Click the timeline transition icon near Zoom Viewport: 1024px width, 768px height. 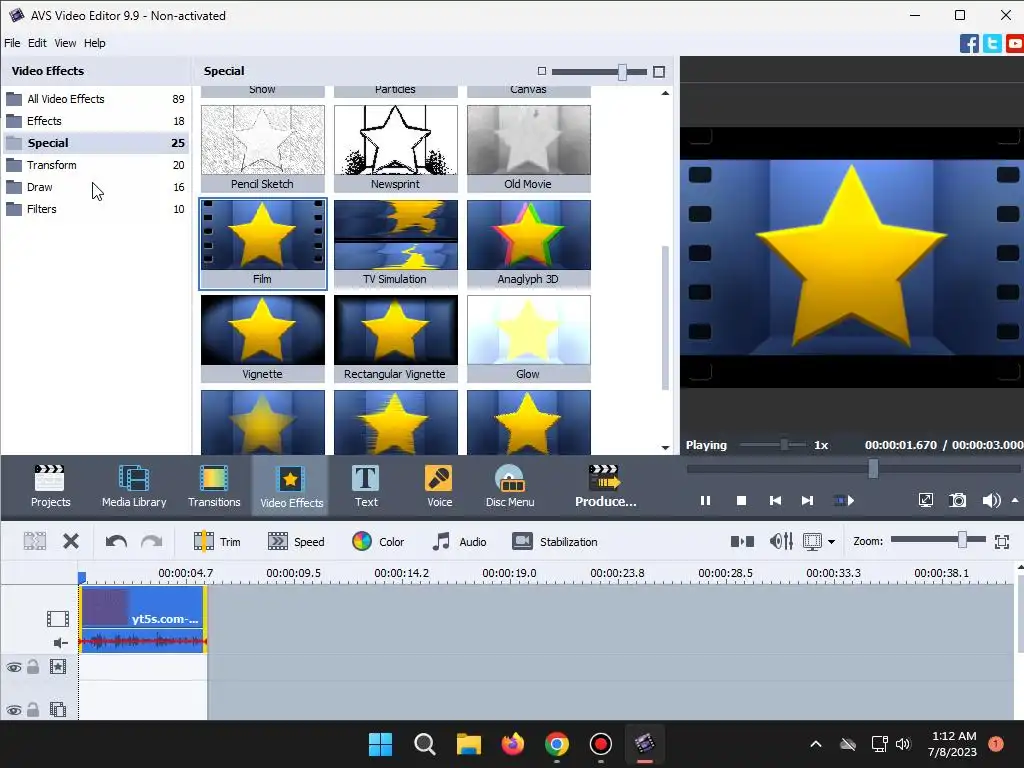point(742,541)
